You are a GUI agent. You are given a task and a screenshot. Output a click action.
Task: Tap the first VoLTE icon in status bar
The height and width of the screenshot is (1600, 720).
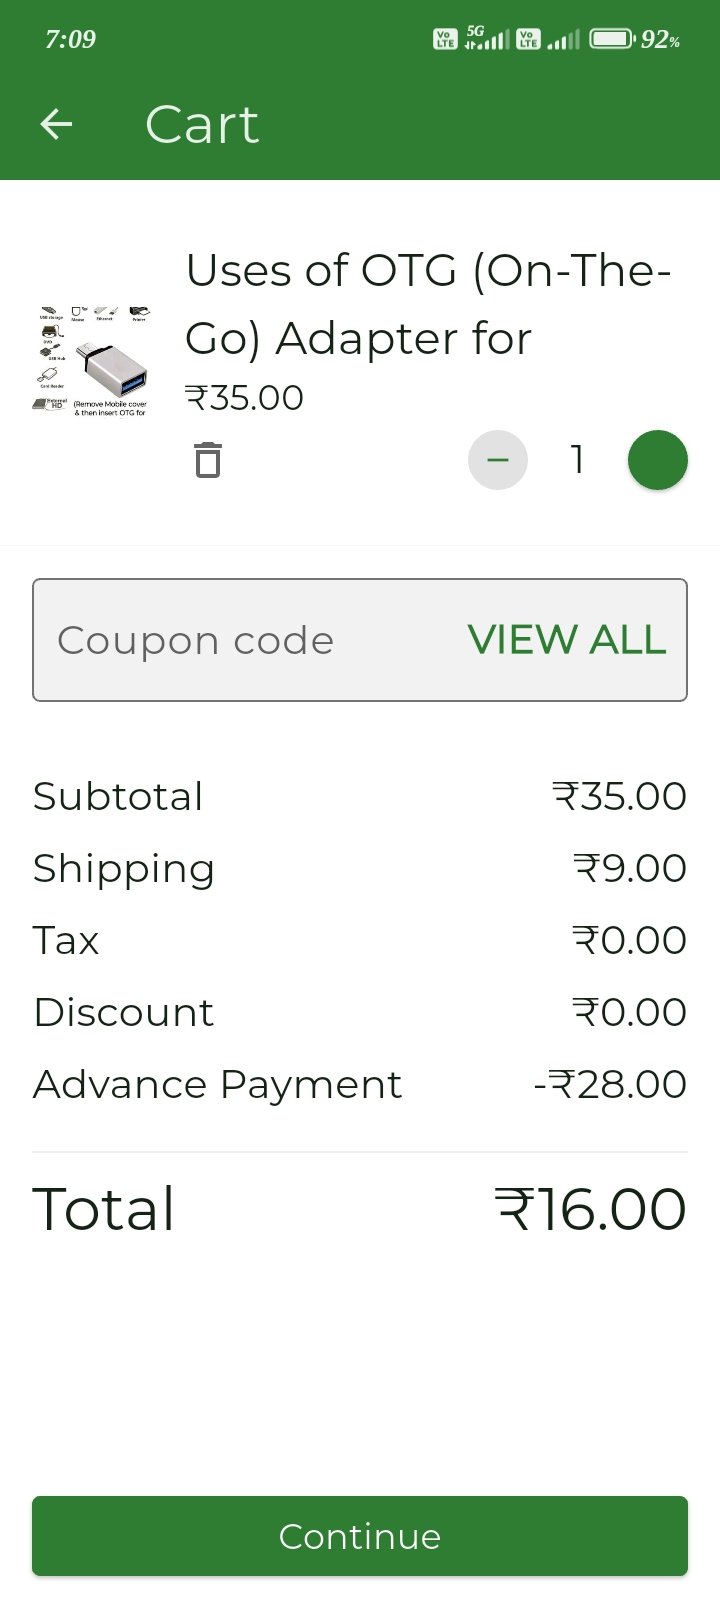[x=445, y=39]
